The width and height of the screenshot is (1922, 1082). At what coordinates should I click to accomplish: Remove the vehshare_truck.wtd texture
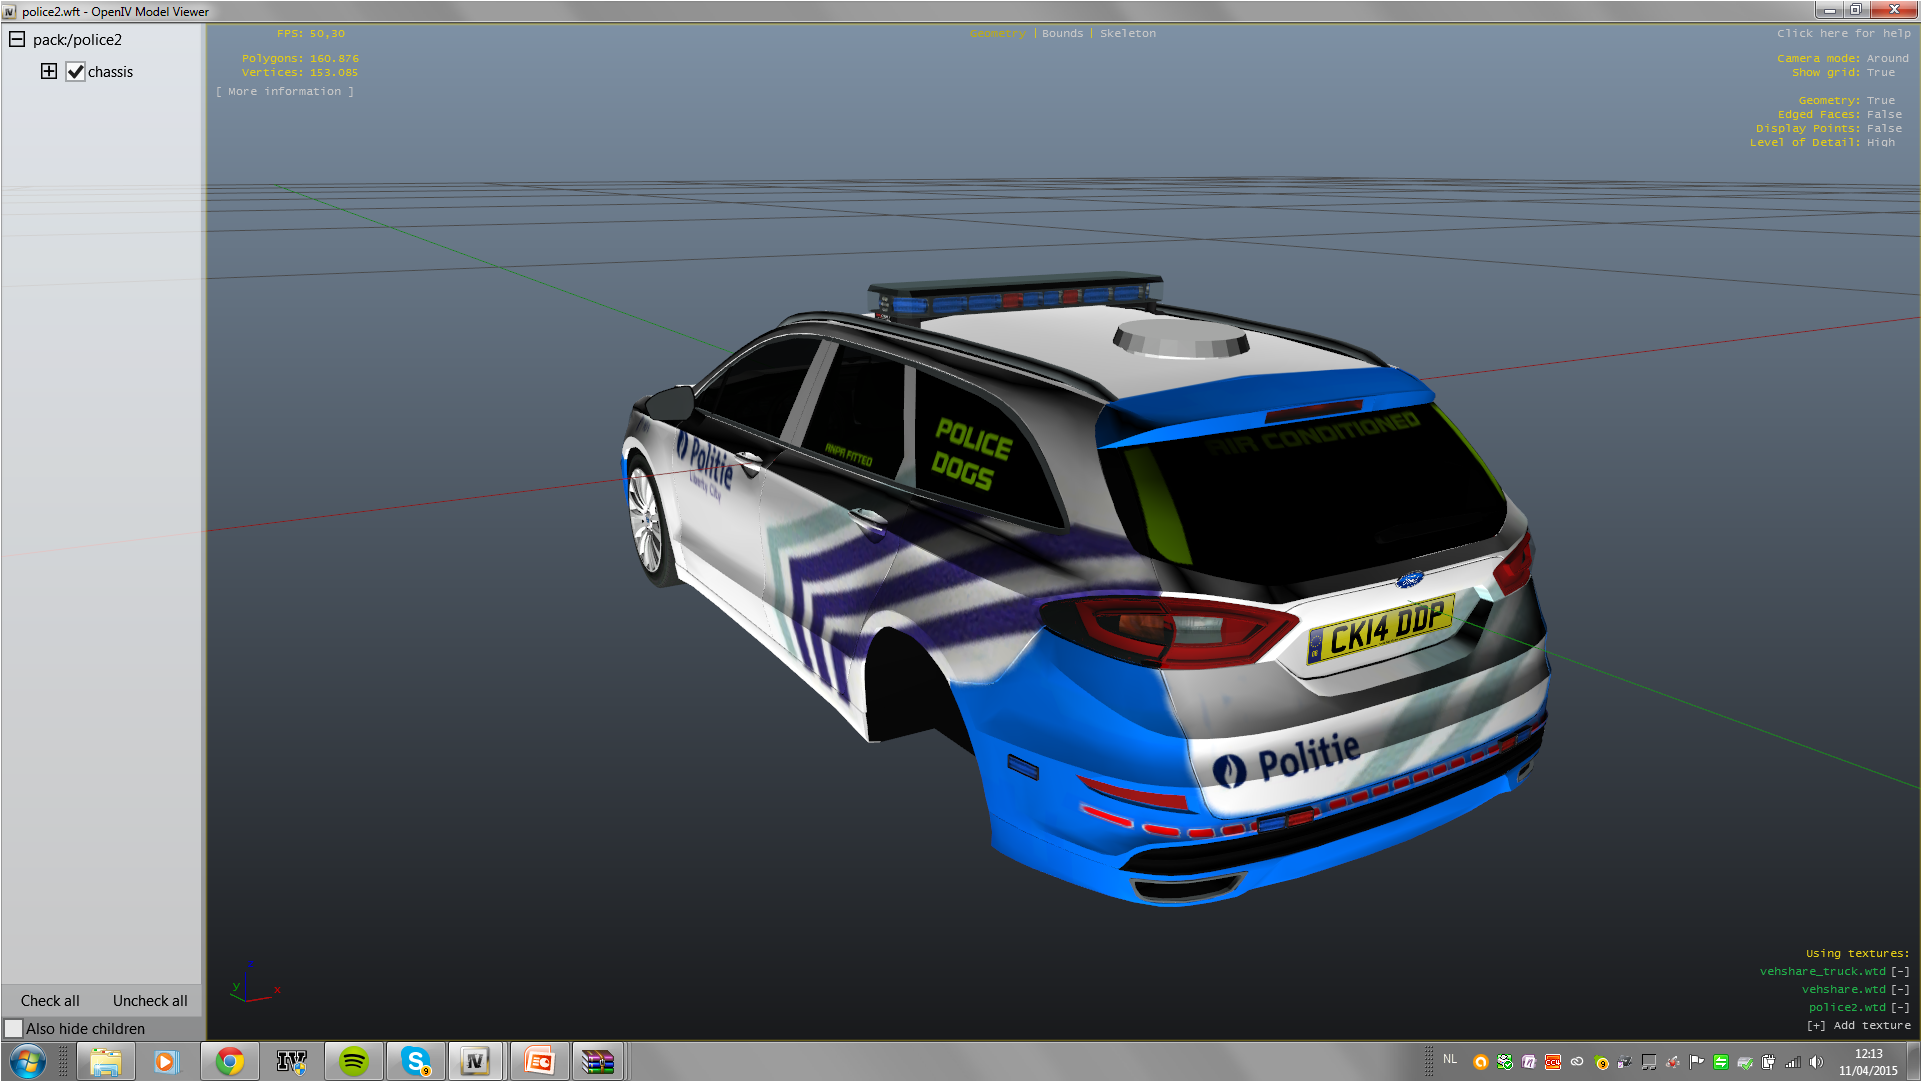pyautogui.click(x=1900, y=971)
